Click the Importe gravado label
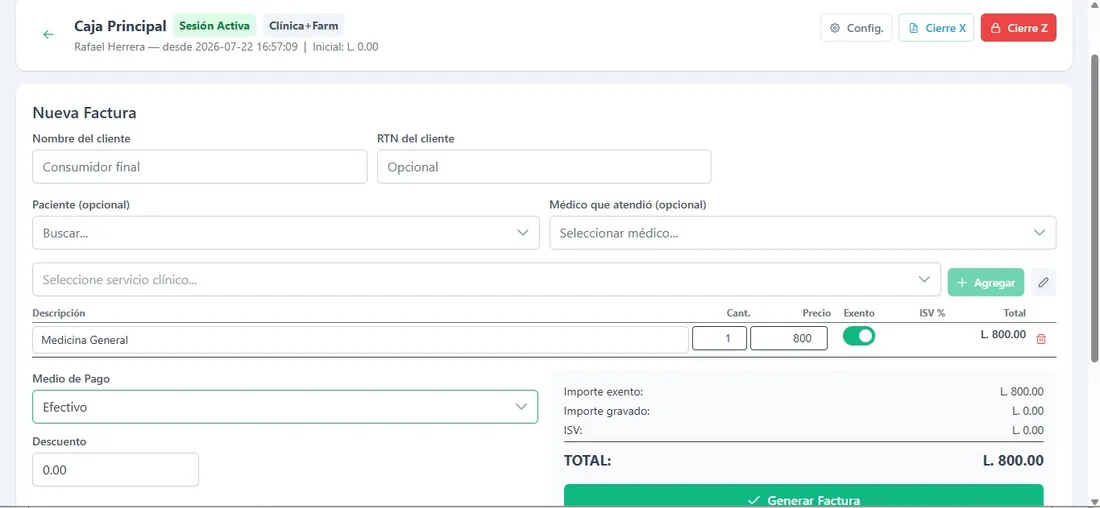 [607, 411]
